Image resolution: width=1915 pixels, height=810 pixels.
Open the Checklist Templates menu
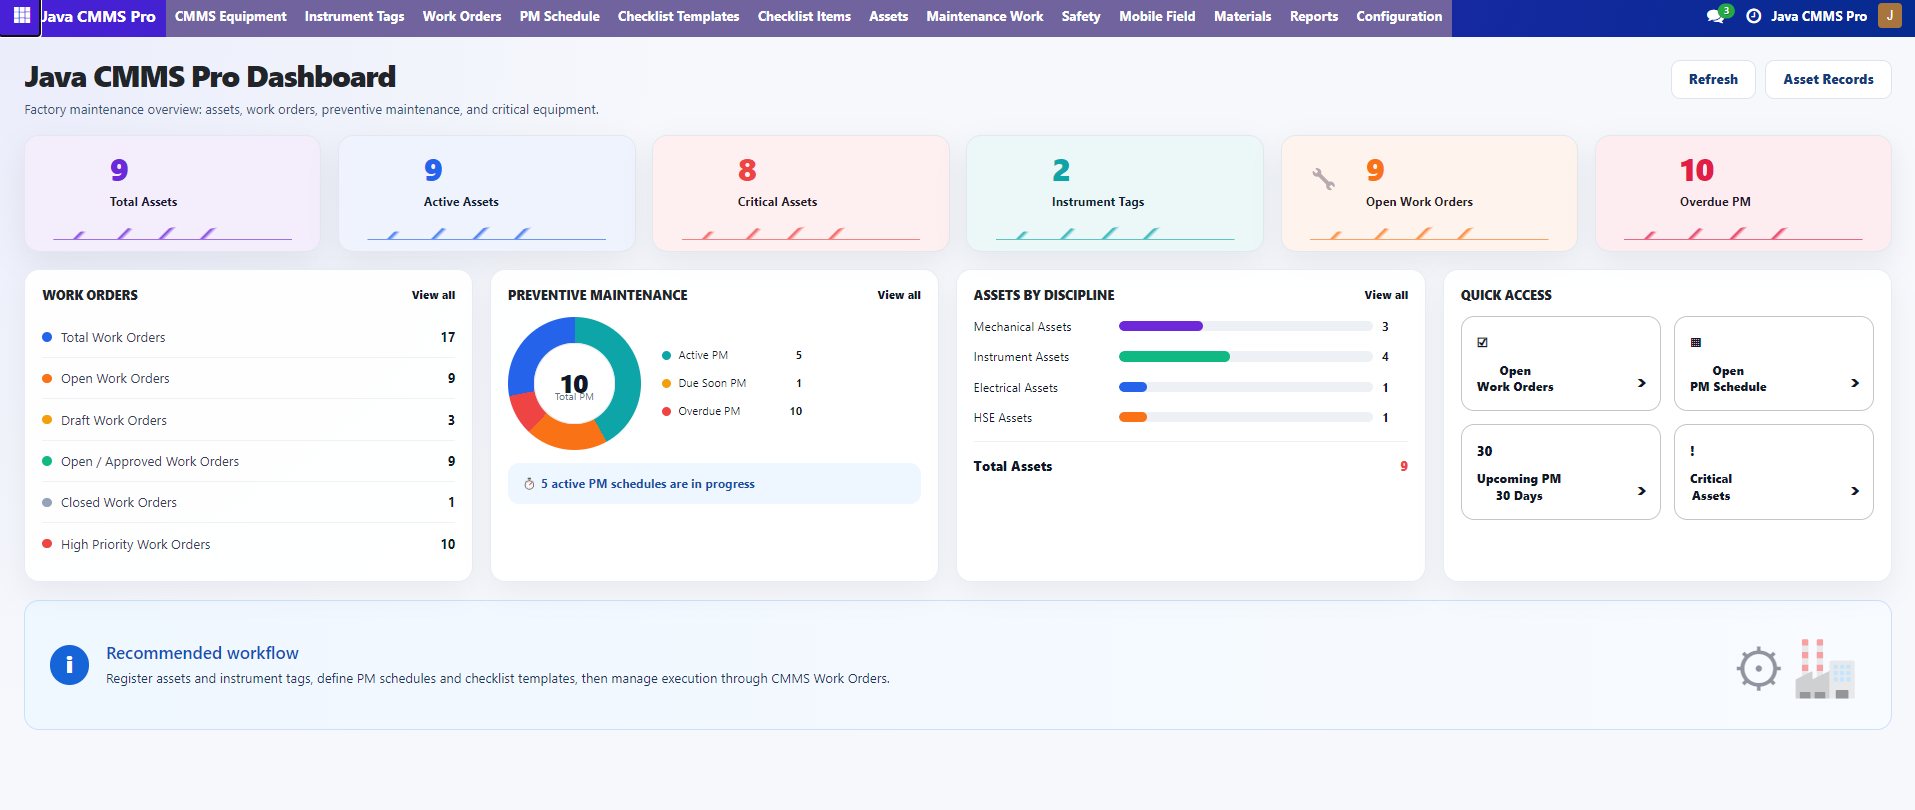click(678, 17)
